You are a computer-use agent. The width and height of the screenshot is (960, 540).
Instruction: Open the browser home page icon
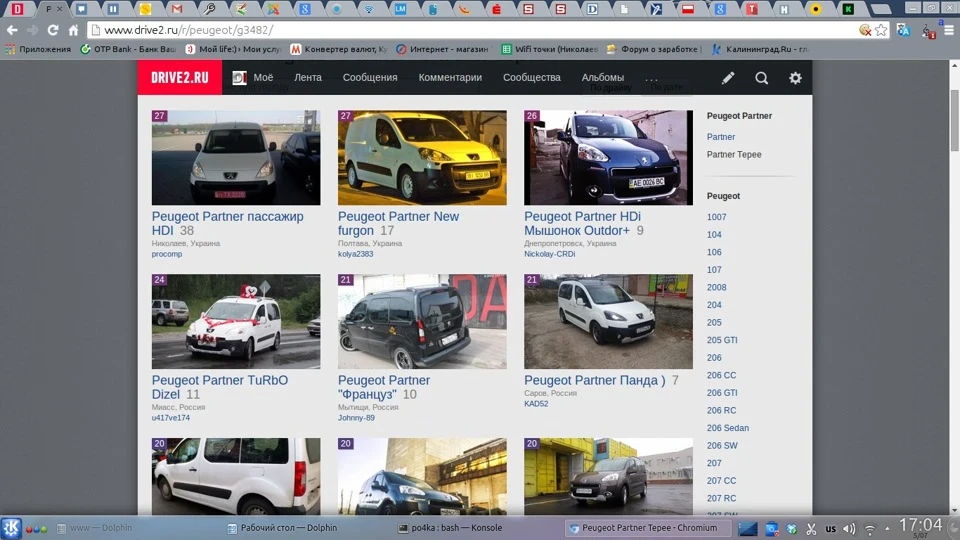[x=73, y=30]
